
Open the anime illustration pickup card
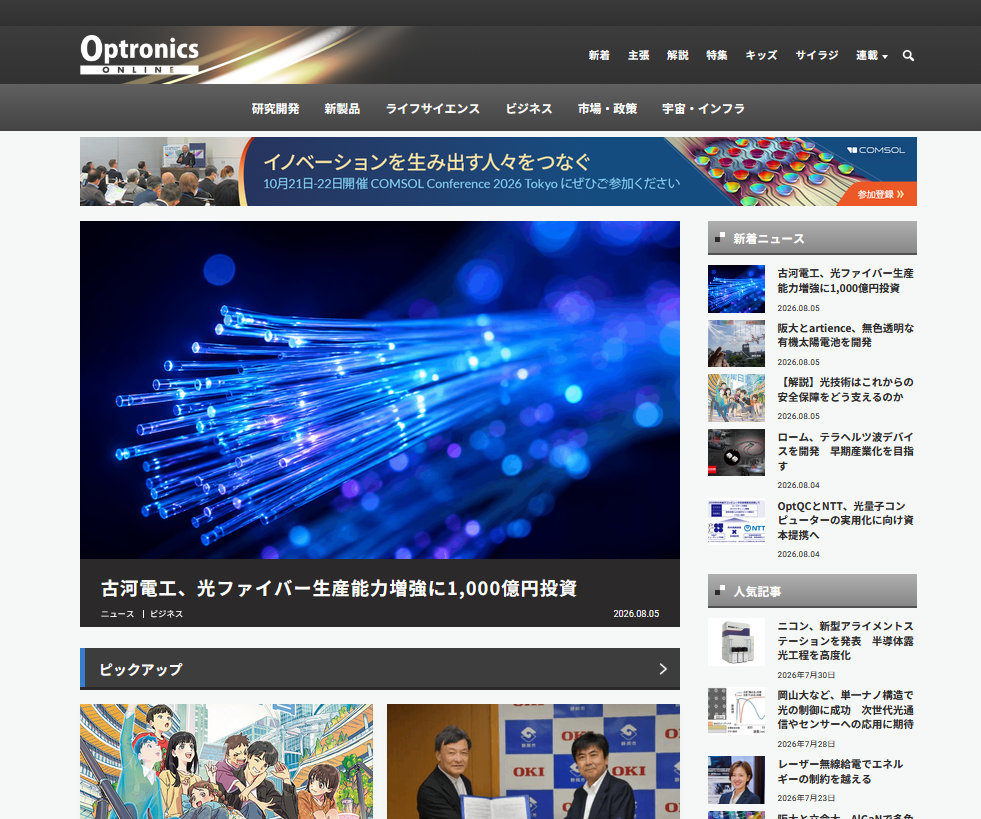click(226, 761)
